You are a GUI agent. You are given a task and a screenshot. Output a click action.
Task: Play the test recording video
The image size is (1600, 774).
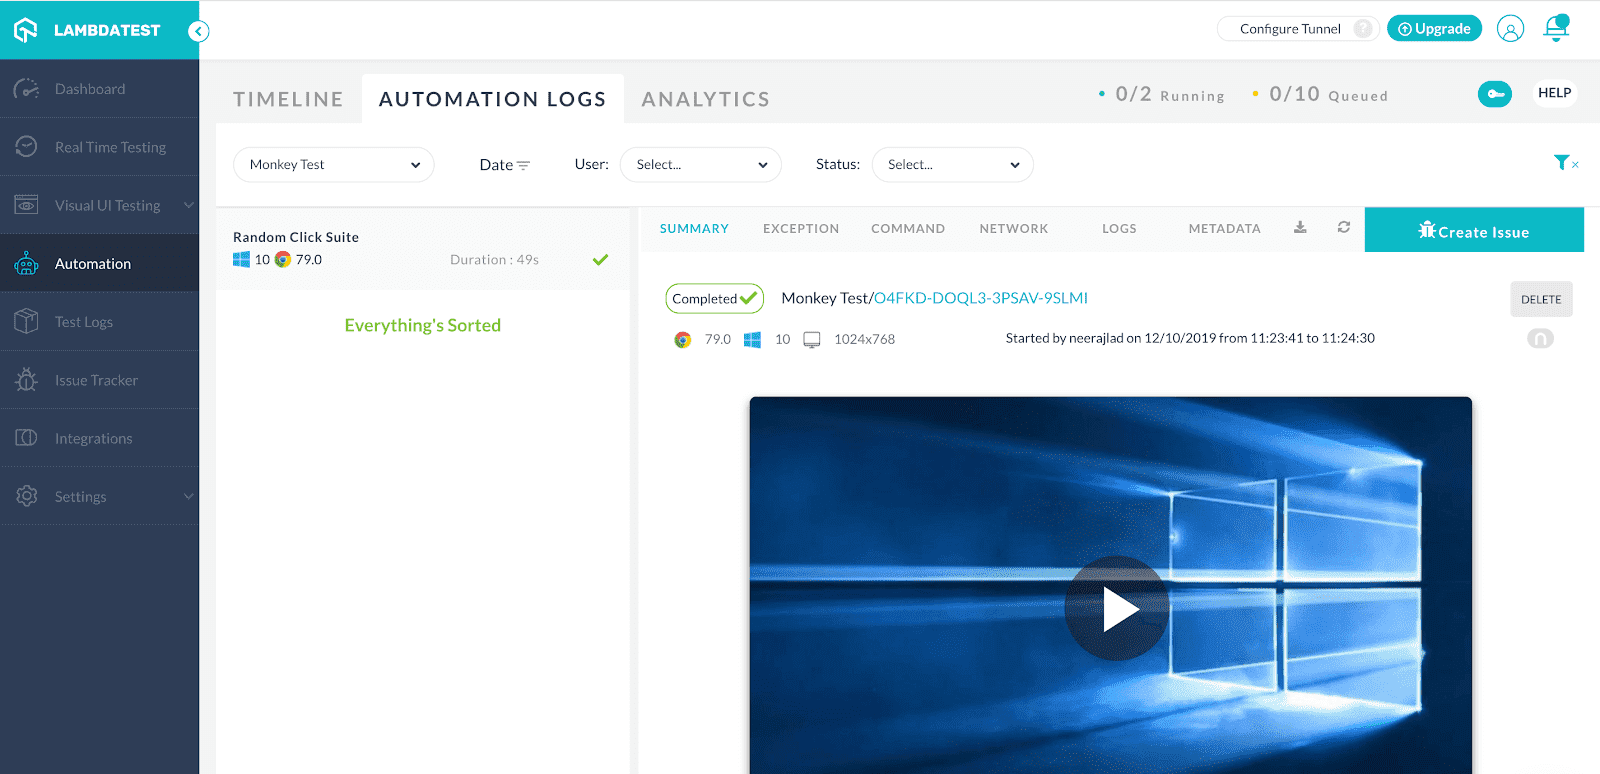pos(1118,608)
